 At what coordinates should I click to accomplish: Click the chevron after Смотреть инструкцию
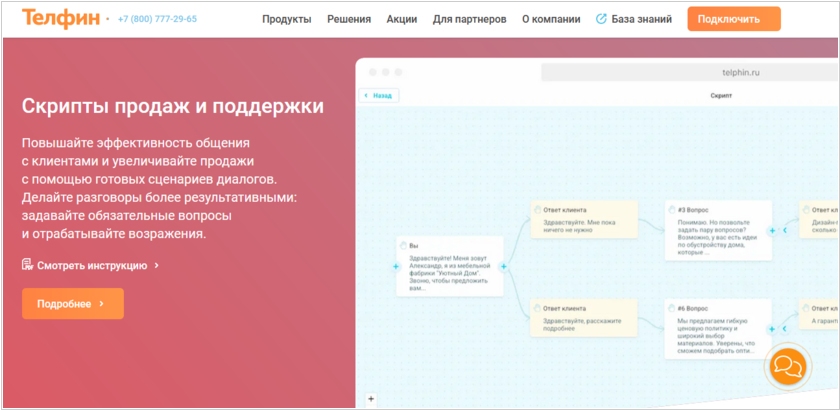156,265
